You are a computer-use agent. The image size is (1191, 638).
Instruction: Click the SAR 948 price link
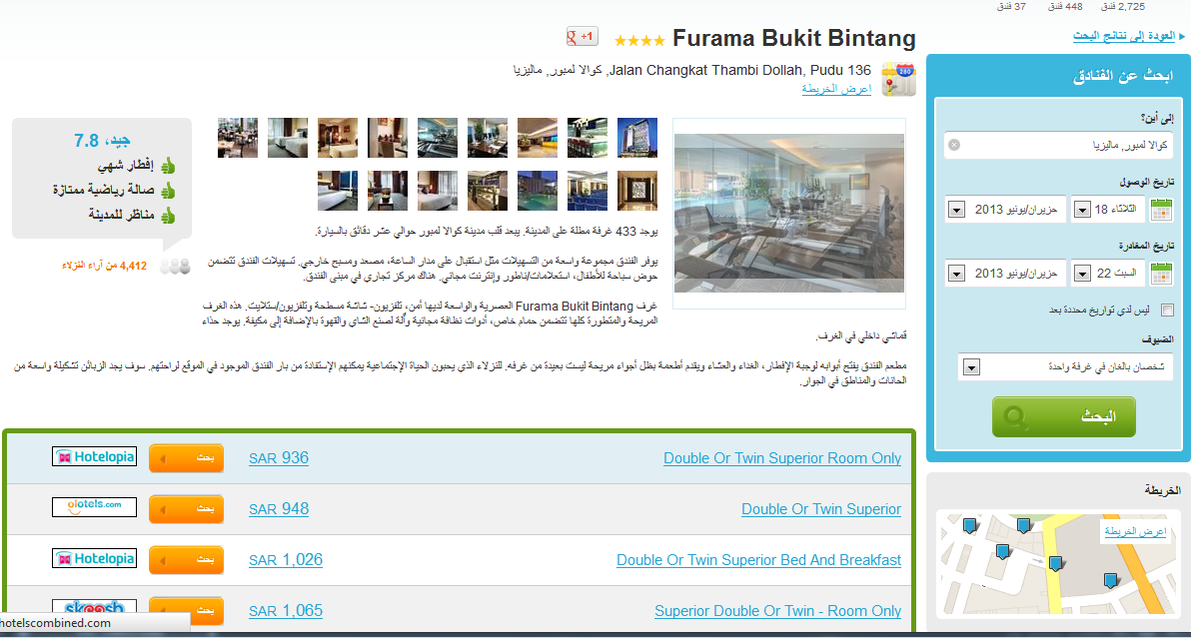(279, 509)
